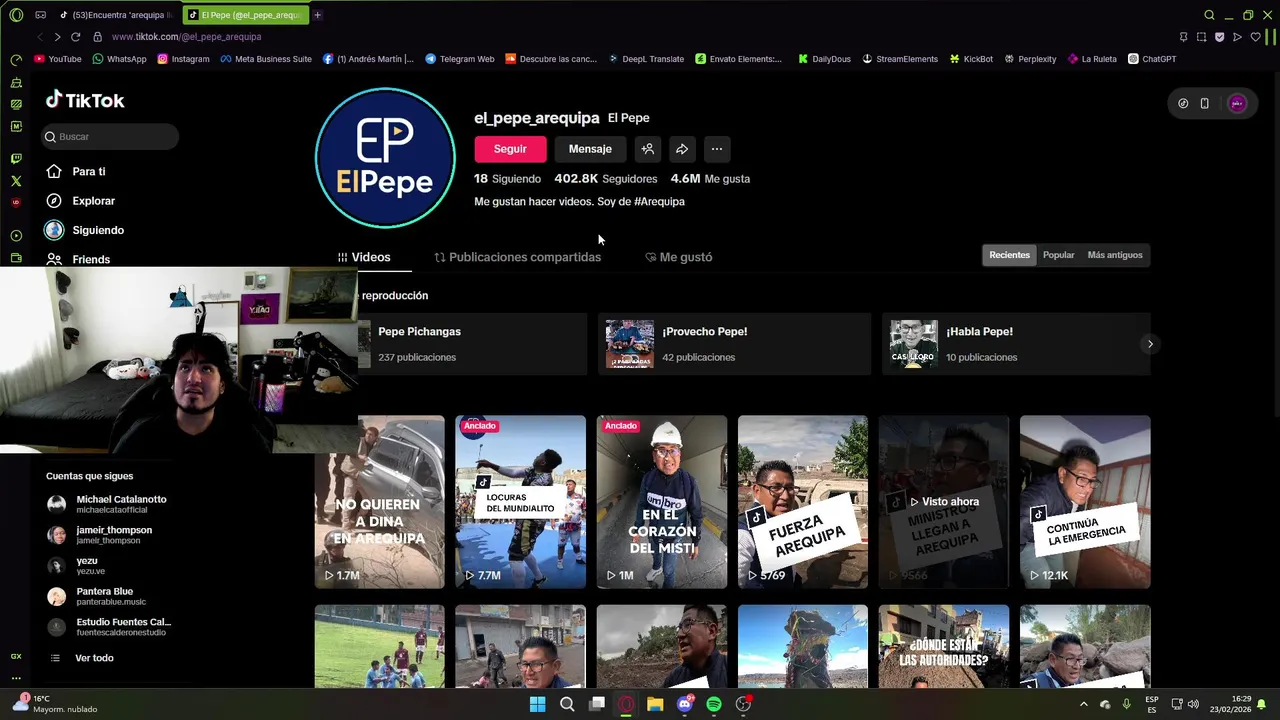Bookmark the page with the heart icon

click(1255, 37)
